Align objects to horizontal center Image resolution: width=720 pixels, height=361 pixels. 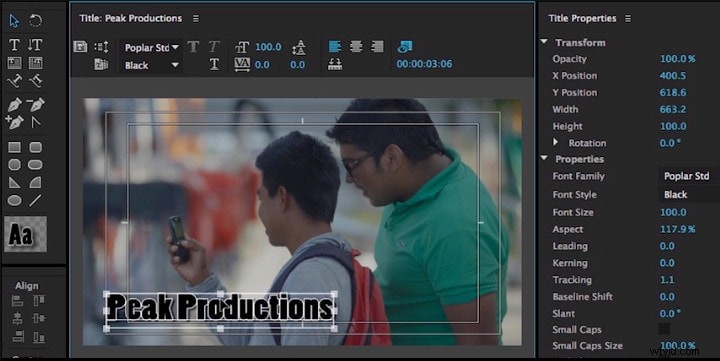pyautogui.click(x=17, y=318)
